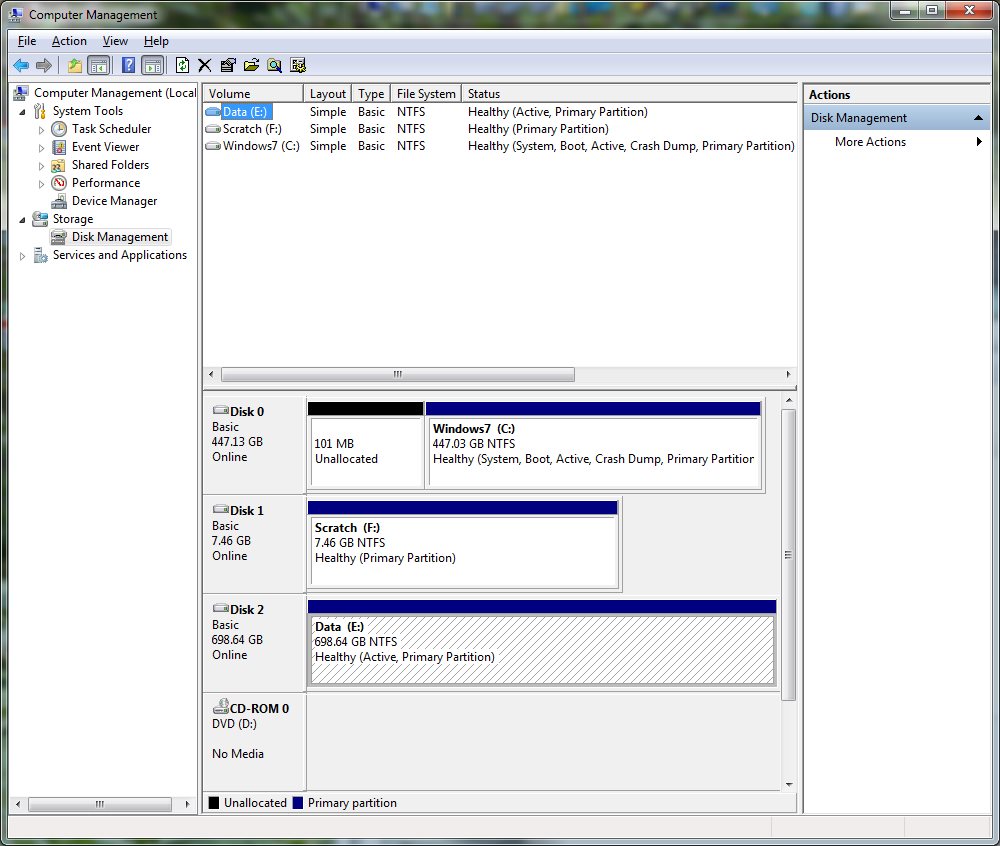Sort by the Layout column header
Viewport: 1000px width, 846px height.
[327, 94]
